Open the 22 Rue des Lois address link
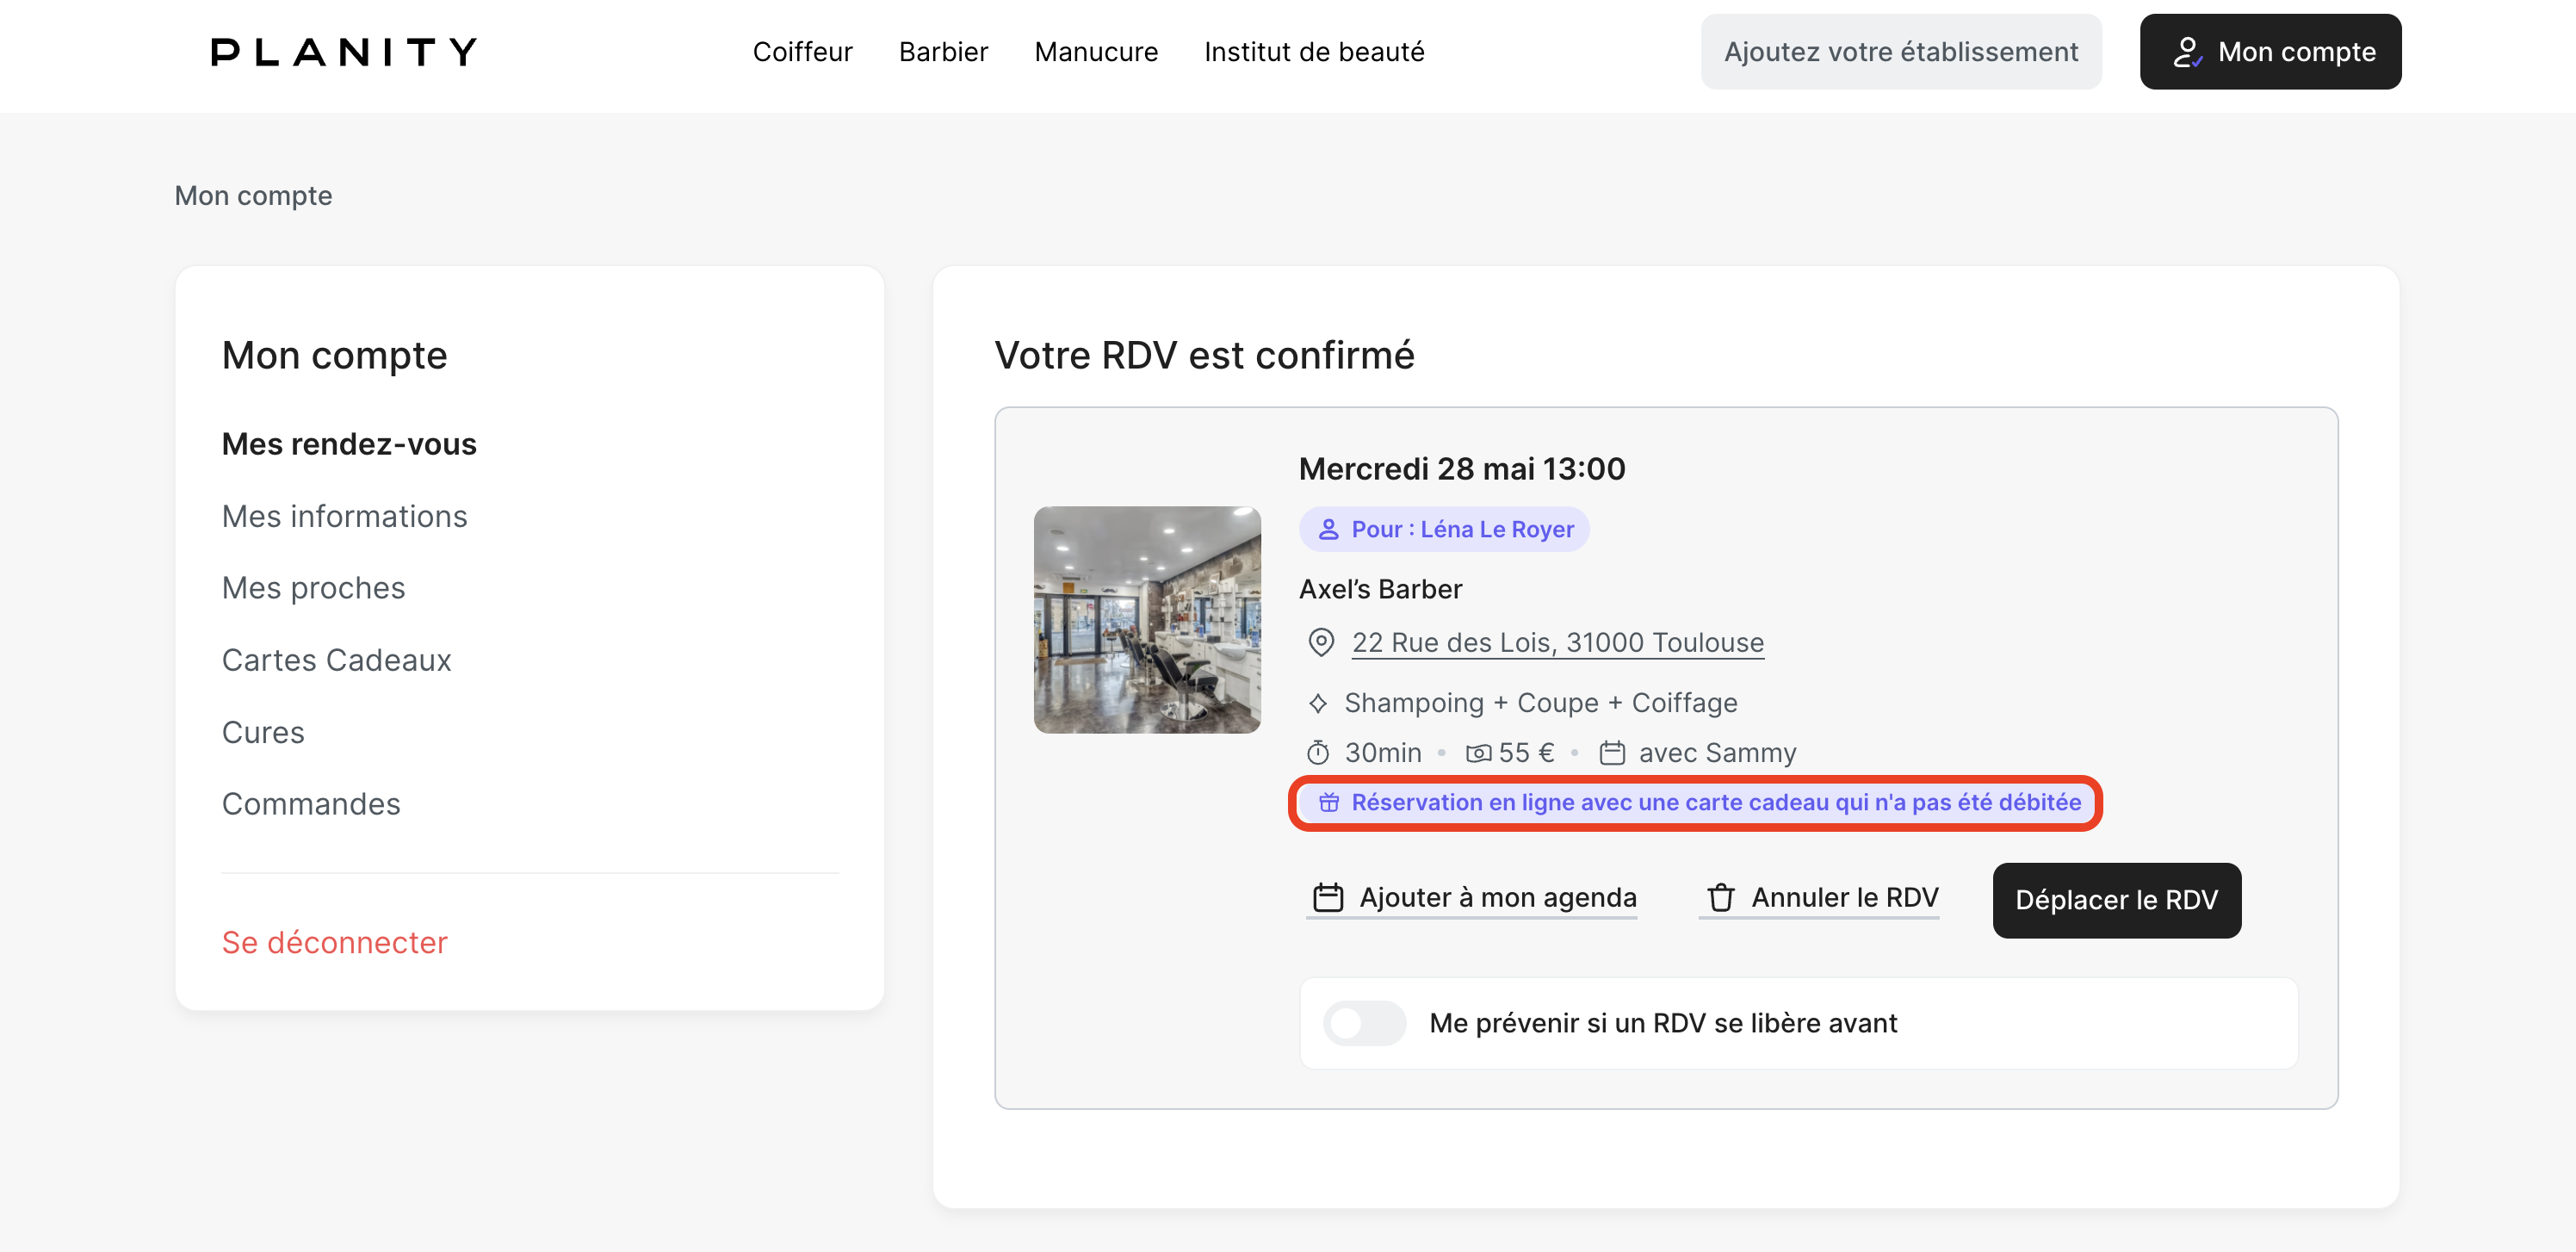This screenshot has height=1252, width=2576. coord(1557,642)
